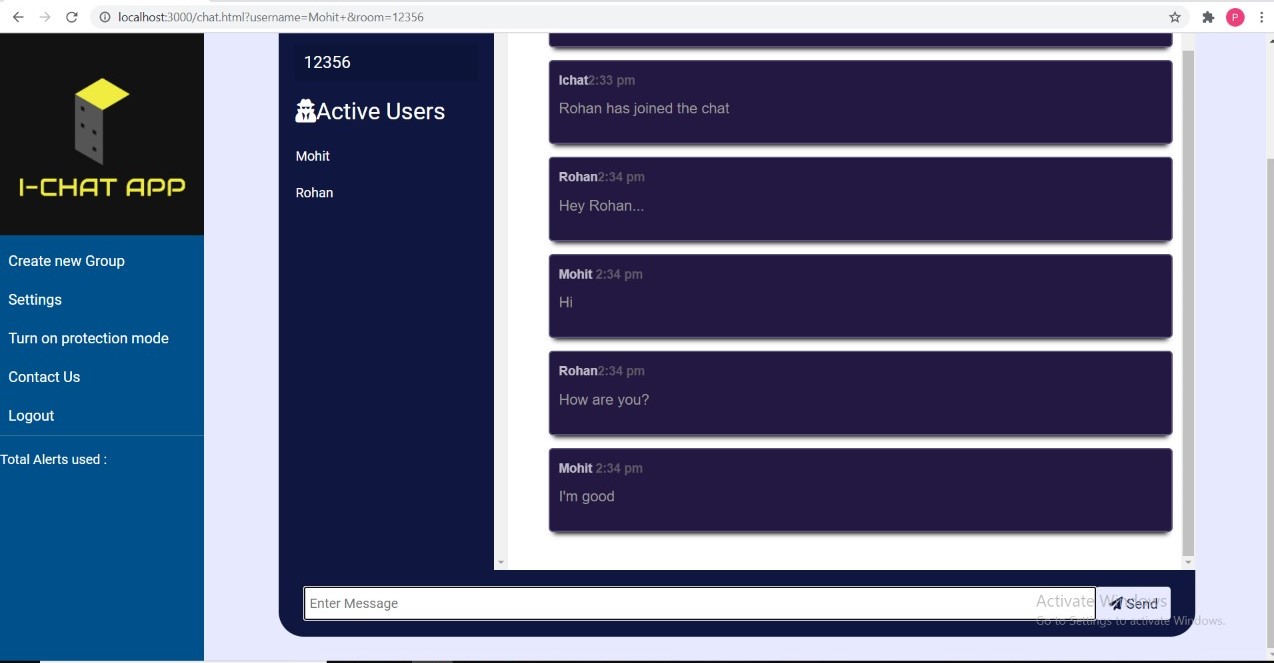Open the Chrome profile avatar
1274x663 pixels.
tap(1235, 17)
